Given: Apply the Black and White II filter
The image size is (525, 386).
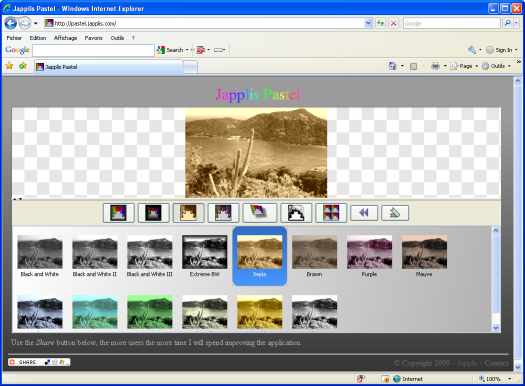Looking at the screenshot, I should coord(95,256).
